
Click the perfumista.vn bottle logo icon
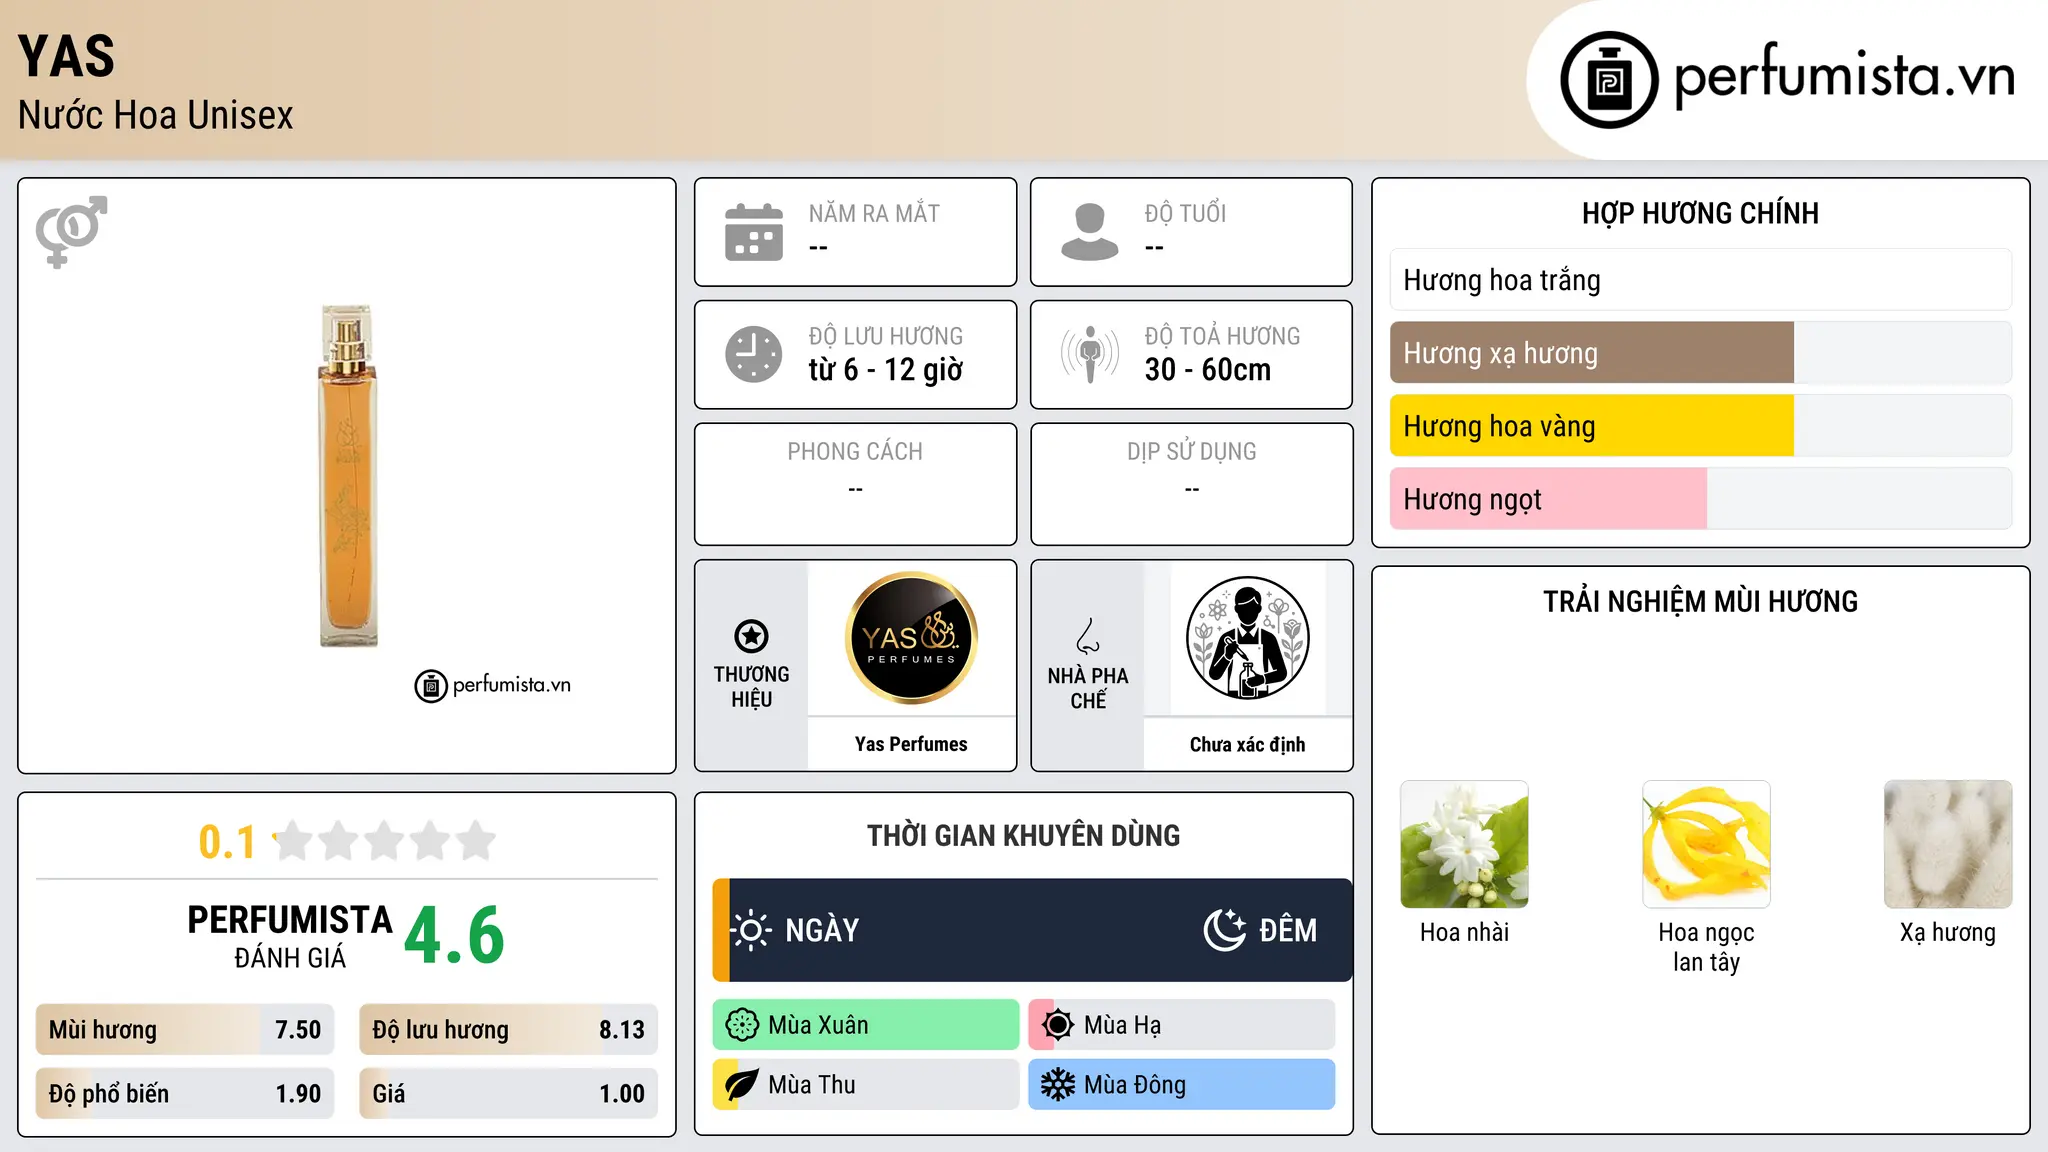(x=1609, y=80)
